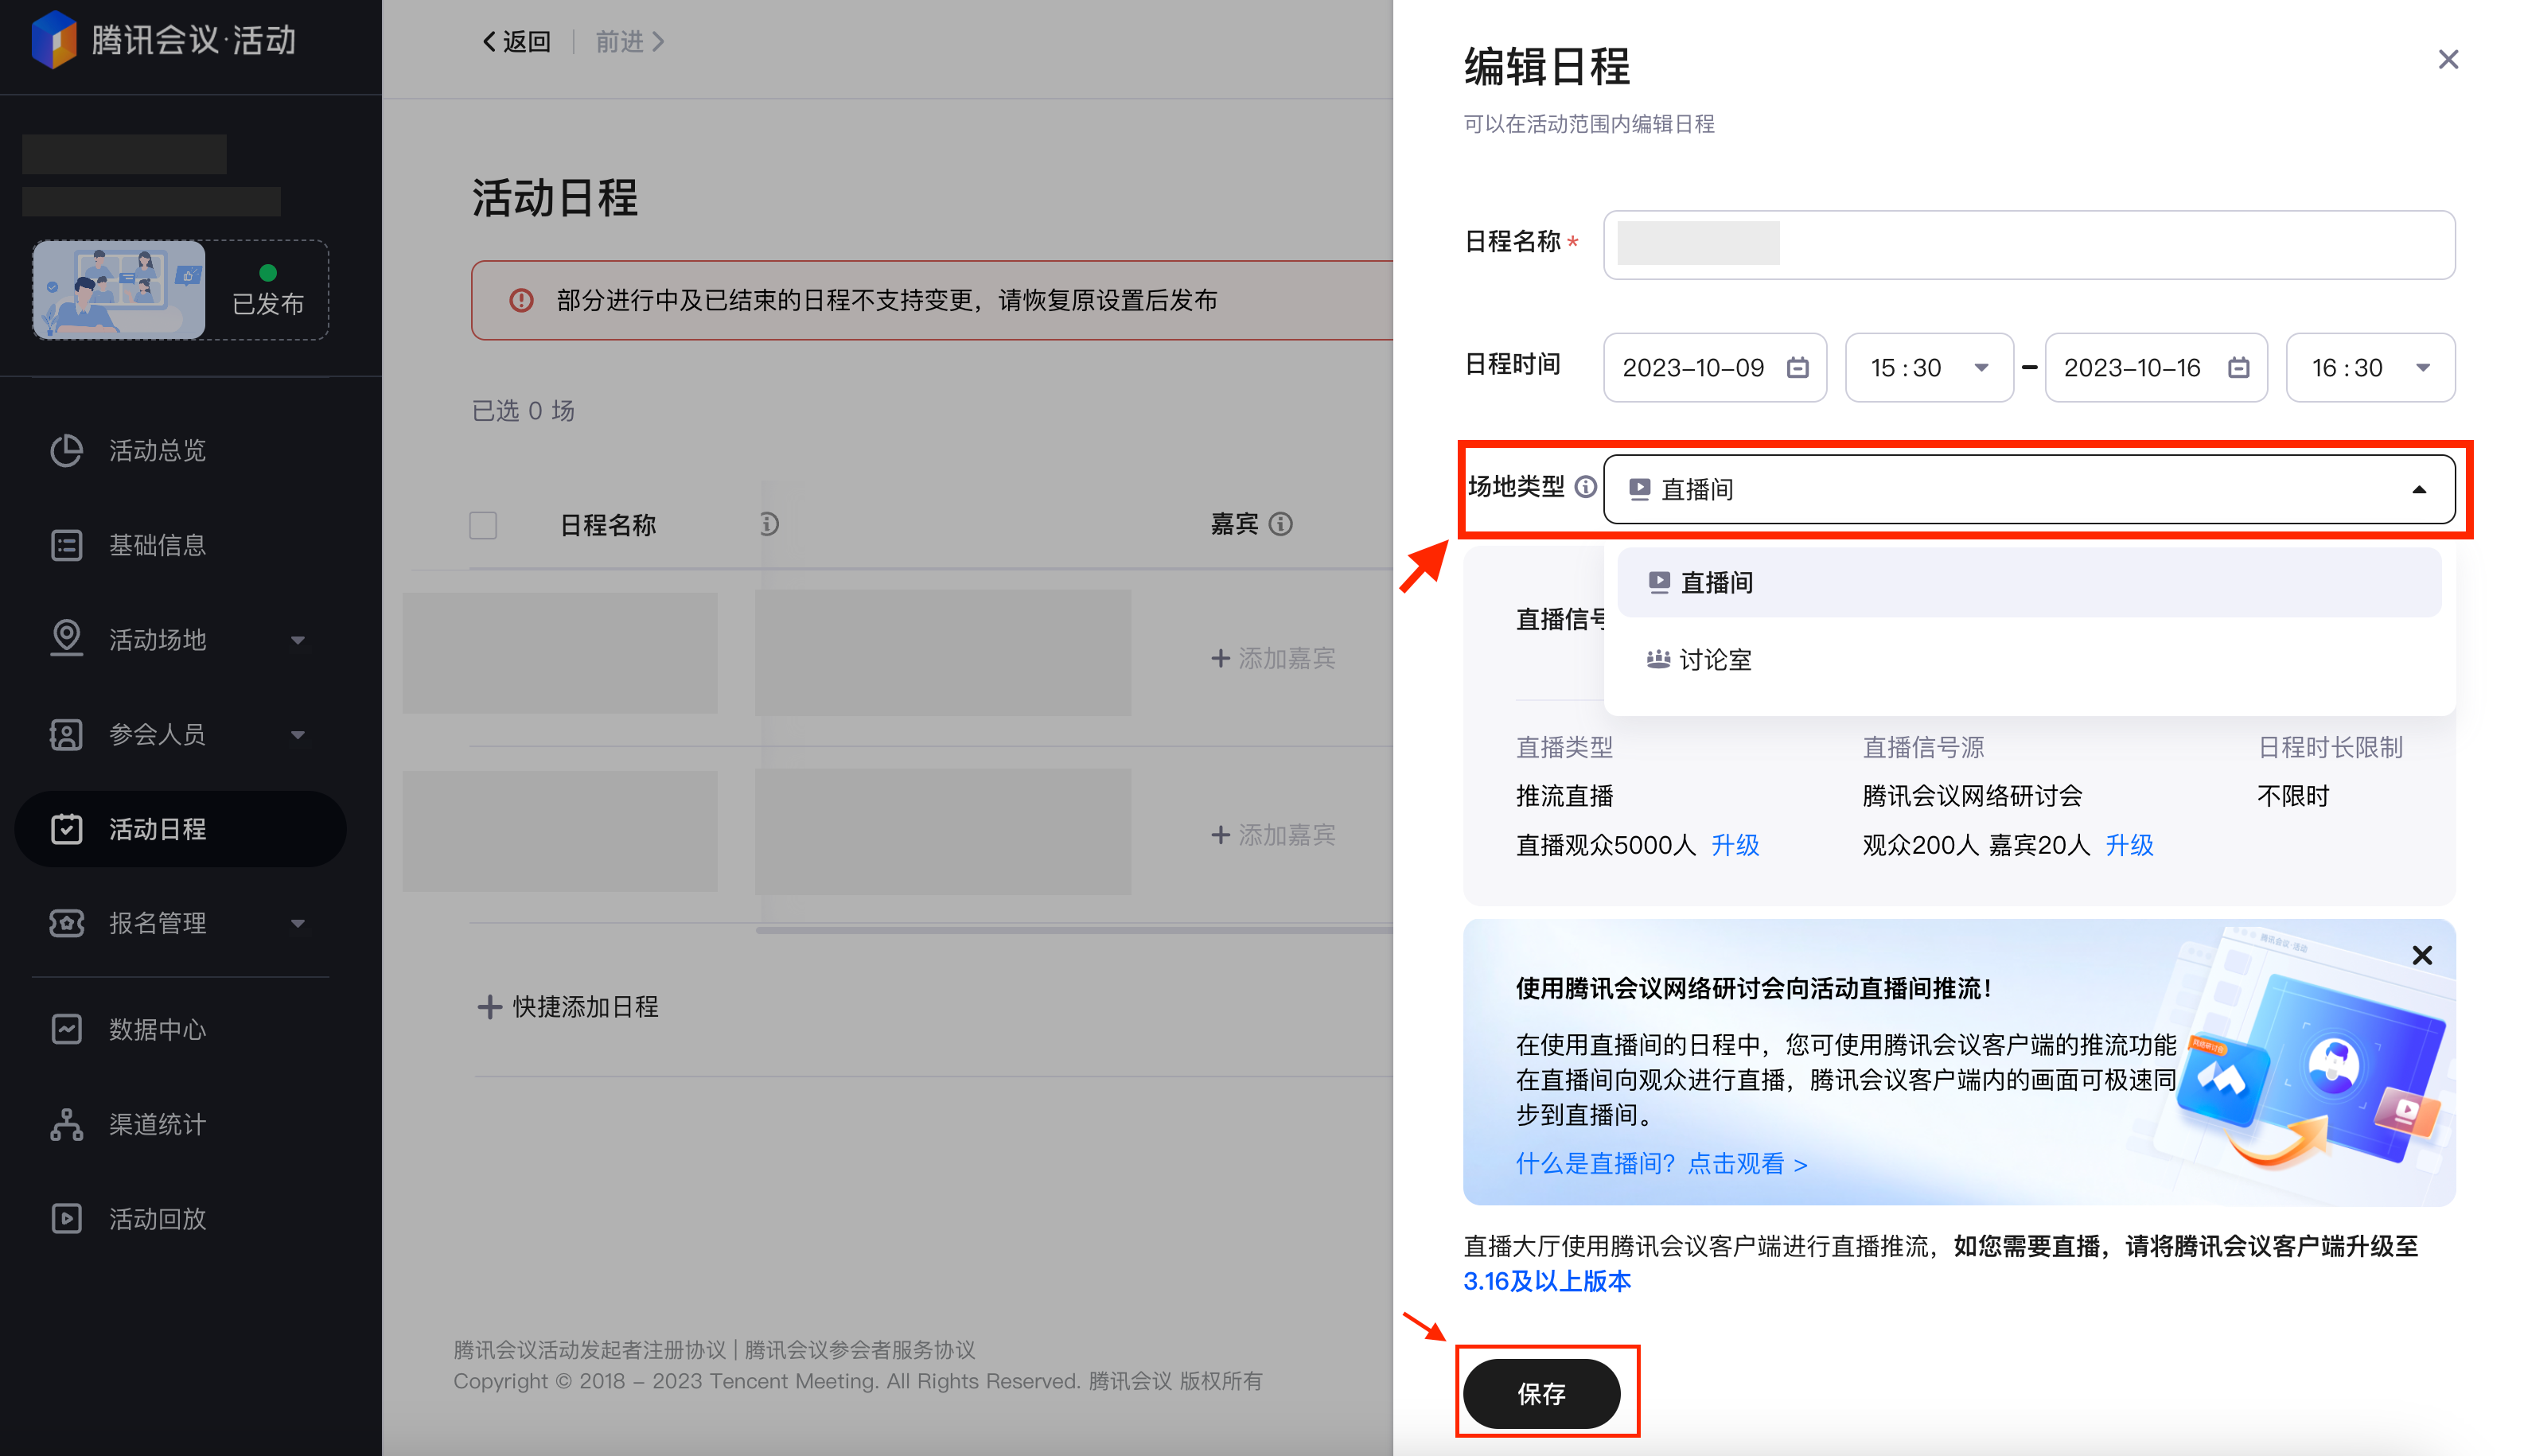
Task: Open the end date calendar icon
Action: [2239, 367]
